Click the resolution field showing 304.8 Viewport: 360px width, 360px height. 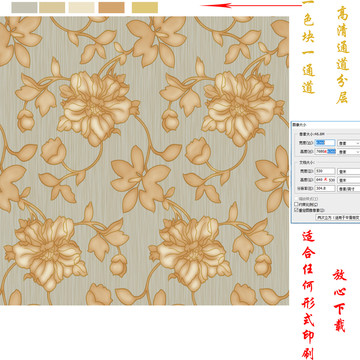(325, 189)
